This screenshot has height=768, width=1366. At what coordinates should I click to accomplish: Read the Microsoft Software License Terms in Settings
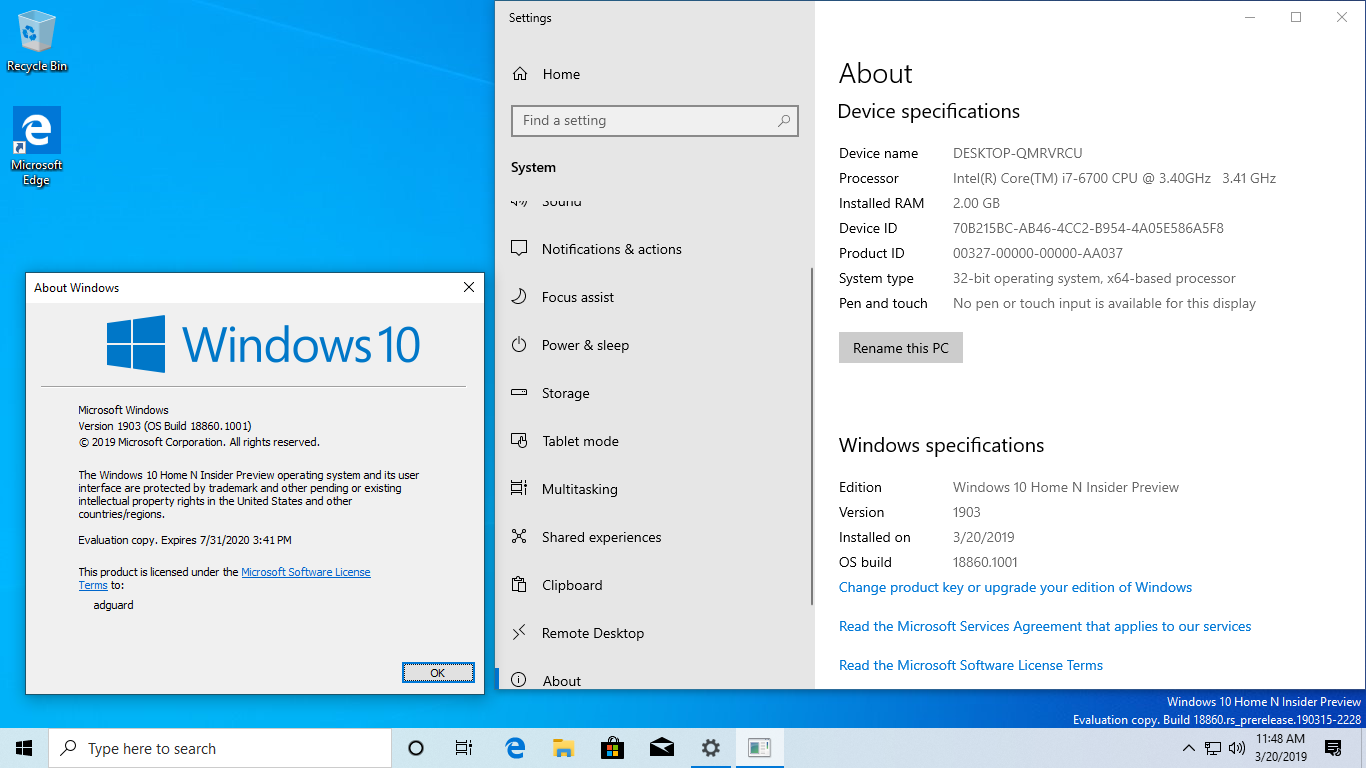971,665
